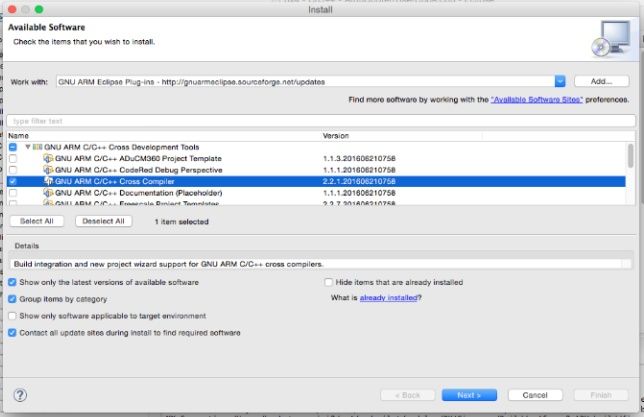Viewport: 644px width, 417px height.
Task: Enable Show only software applicable to target environment
Action: (x=12, y=316)
